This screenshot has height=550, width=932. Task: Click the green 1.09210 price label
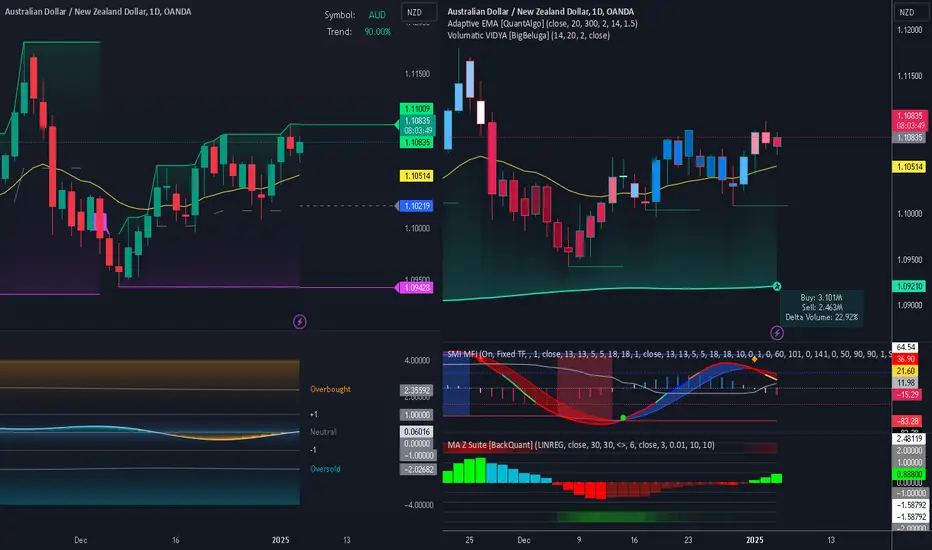(x=909, y=286)
